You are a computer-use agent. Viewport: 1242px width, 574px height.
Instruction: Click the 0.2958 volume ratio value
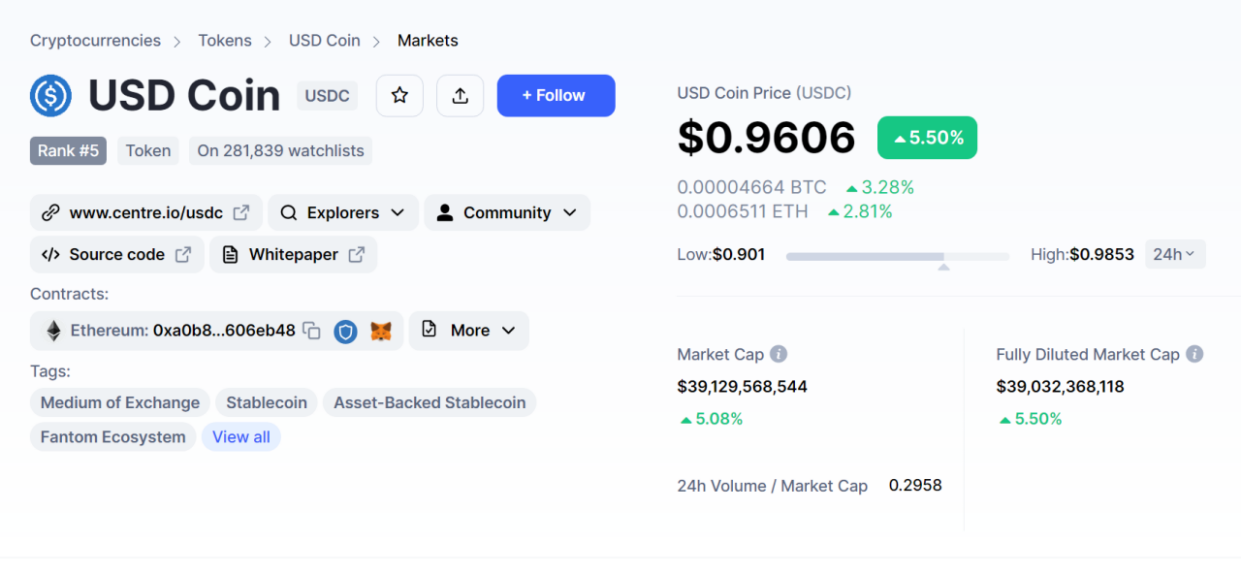pos(915,485)
